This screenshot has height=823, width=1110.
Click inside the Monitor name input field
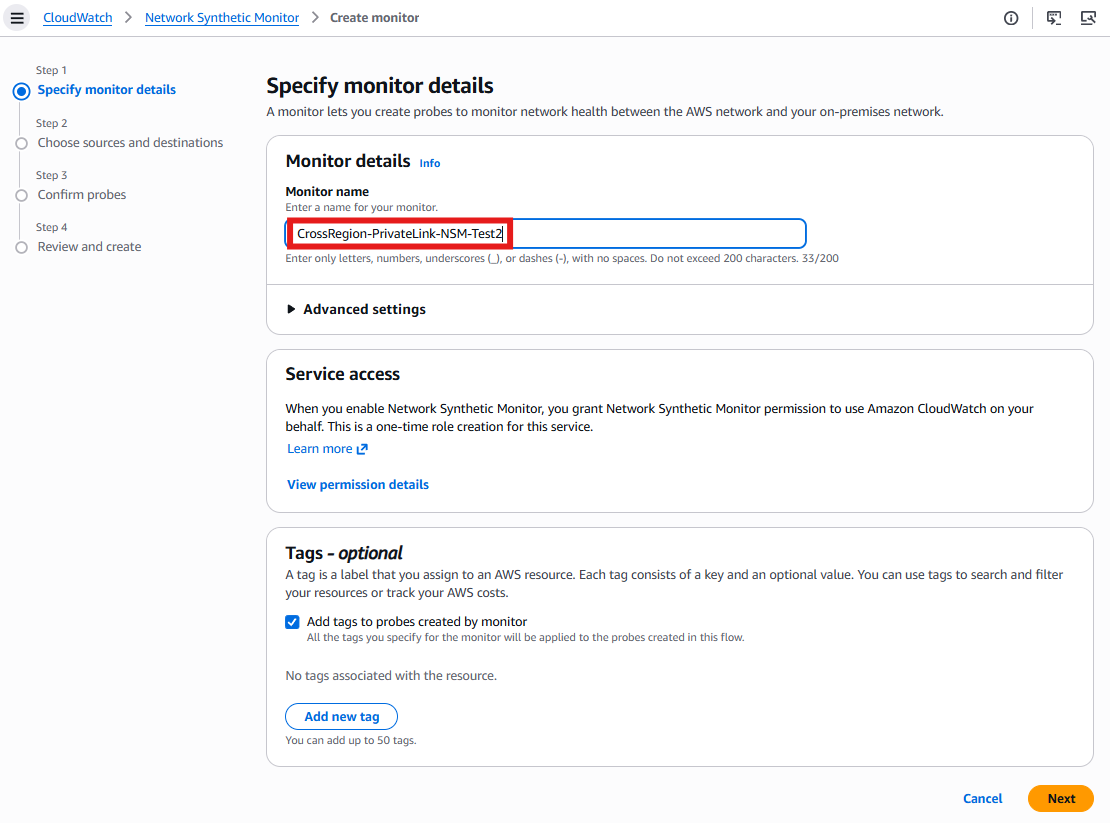coord(546,233)
